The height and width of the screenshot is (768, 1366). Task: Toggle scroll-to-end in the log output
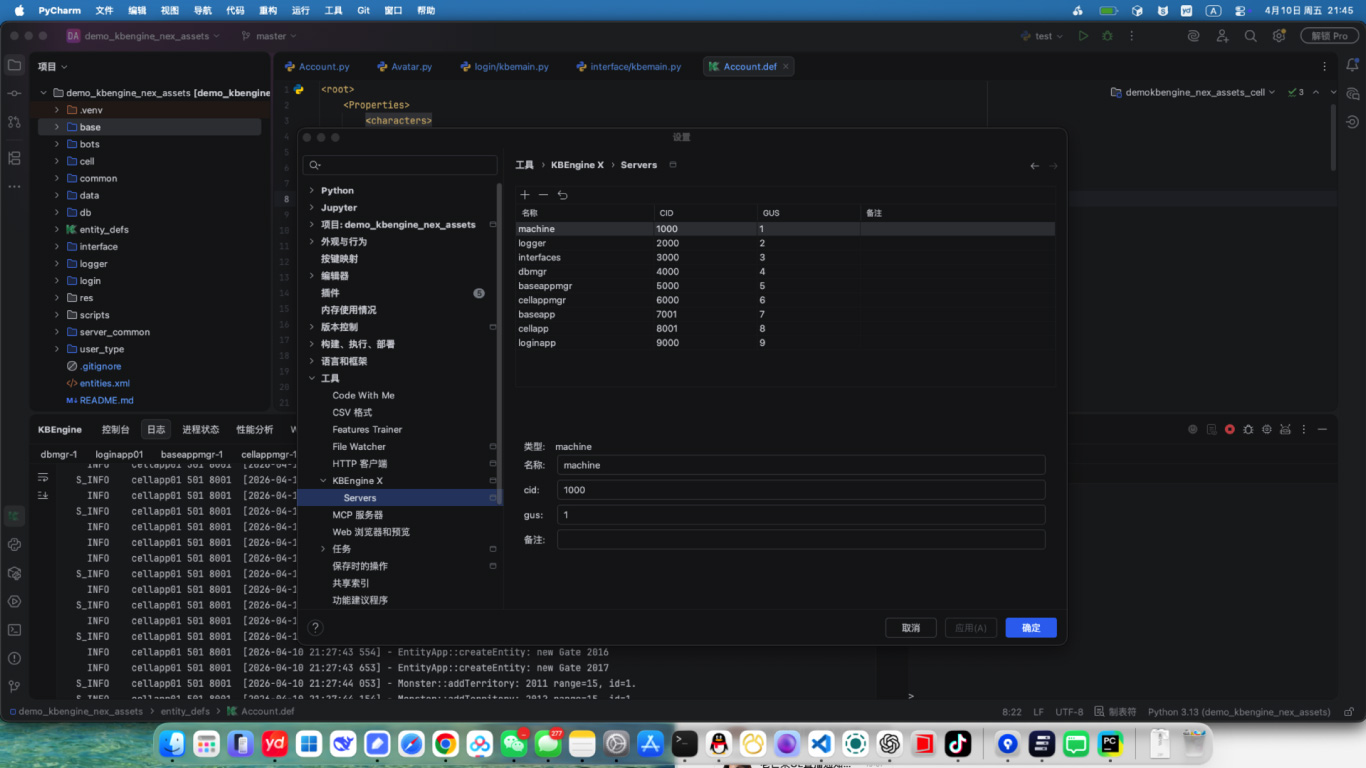(43, 494)
